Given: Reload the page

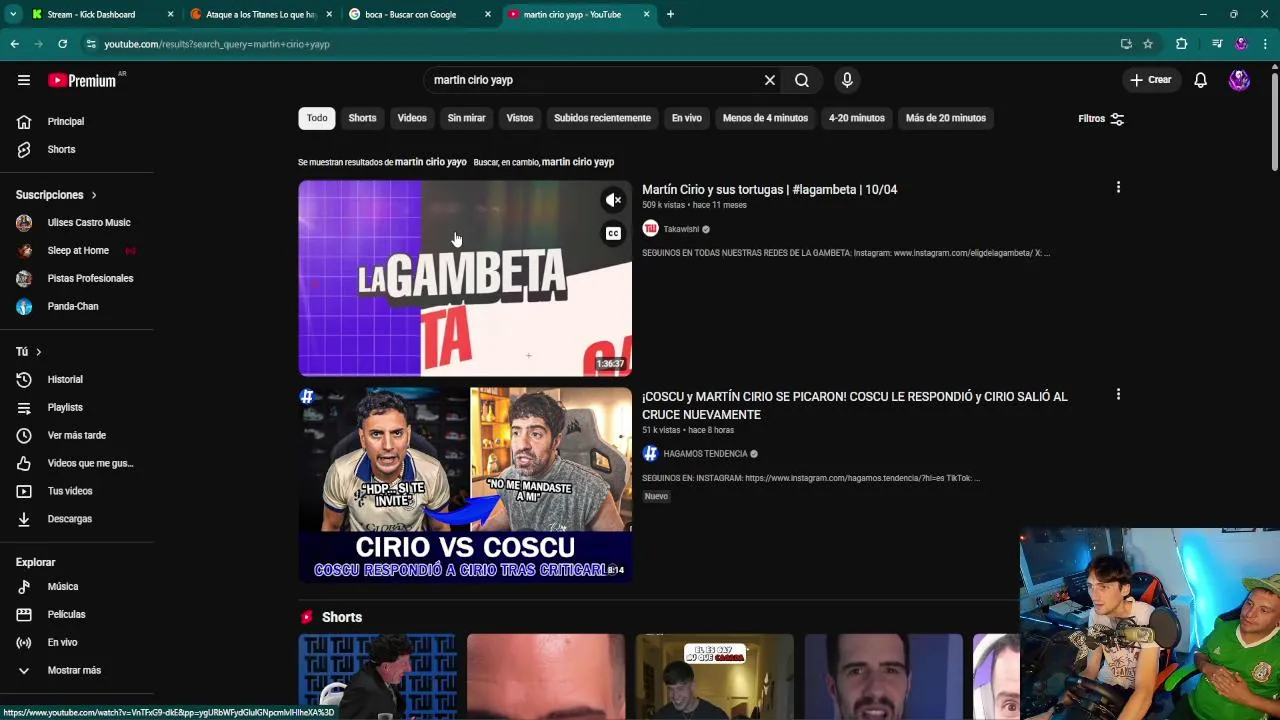Looking at the screenshot, I should [x=62, y=44].
